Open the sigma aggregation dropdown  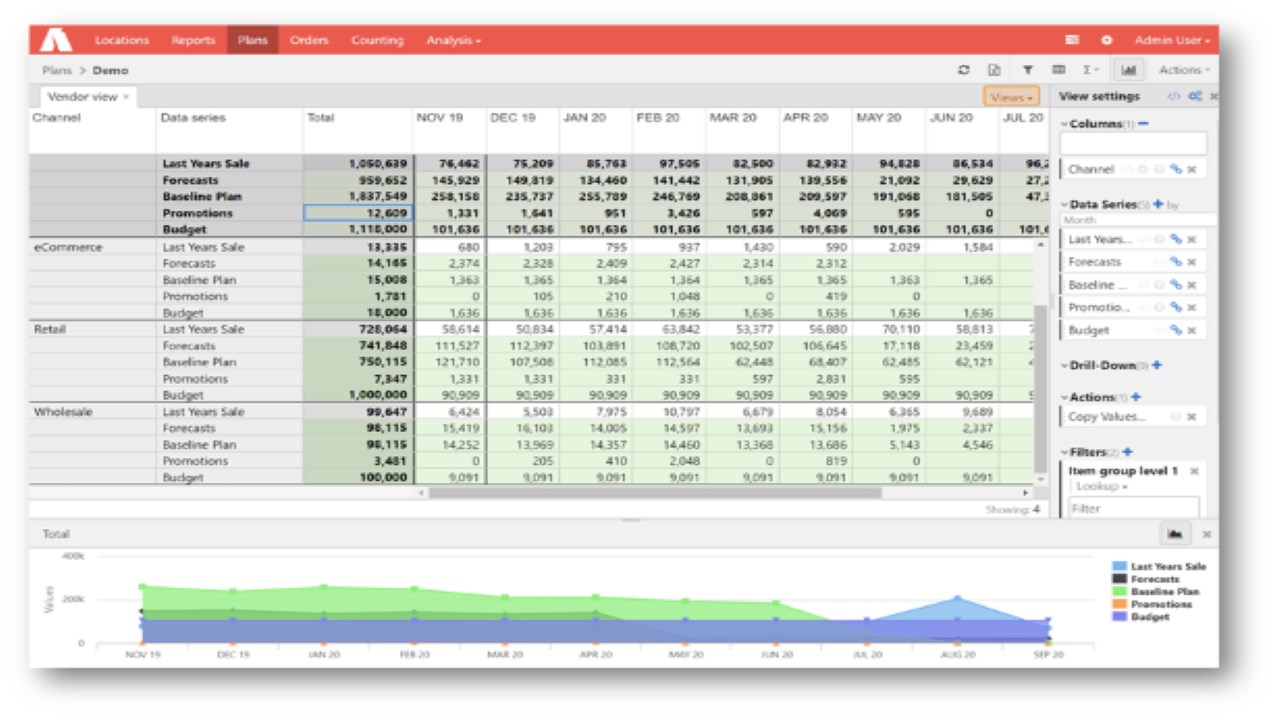click(1090, 70)
